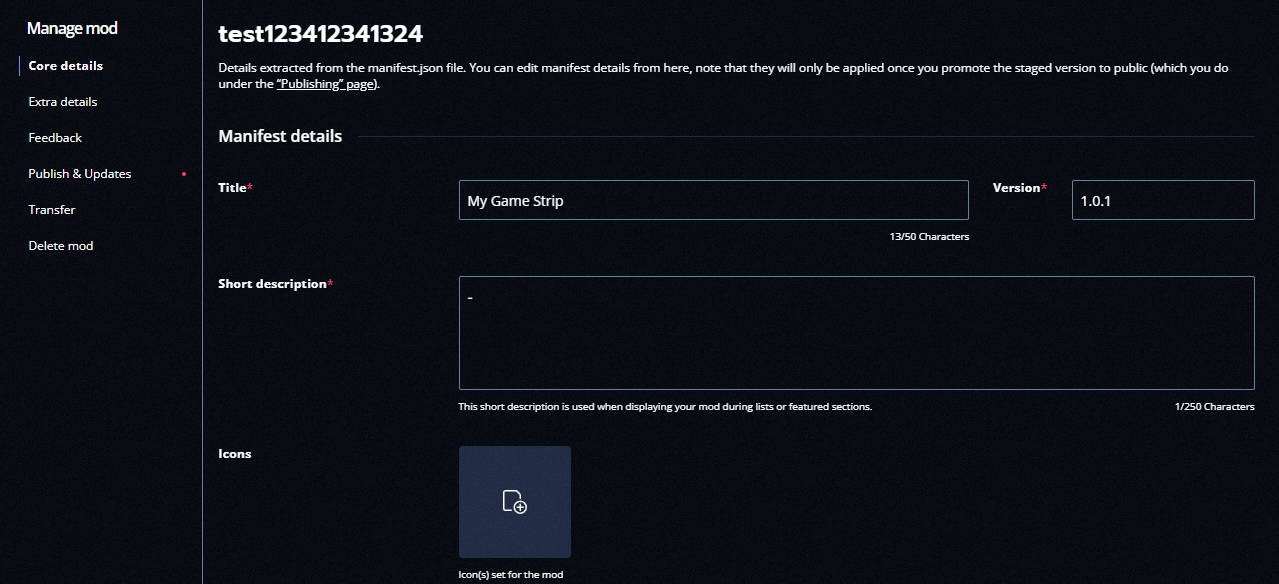1279x584 pixels.
Task: Click the Short description label
Action: [x=273, y=284]
